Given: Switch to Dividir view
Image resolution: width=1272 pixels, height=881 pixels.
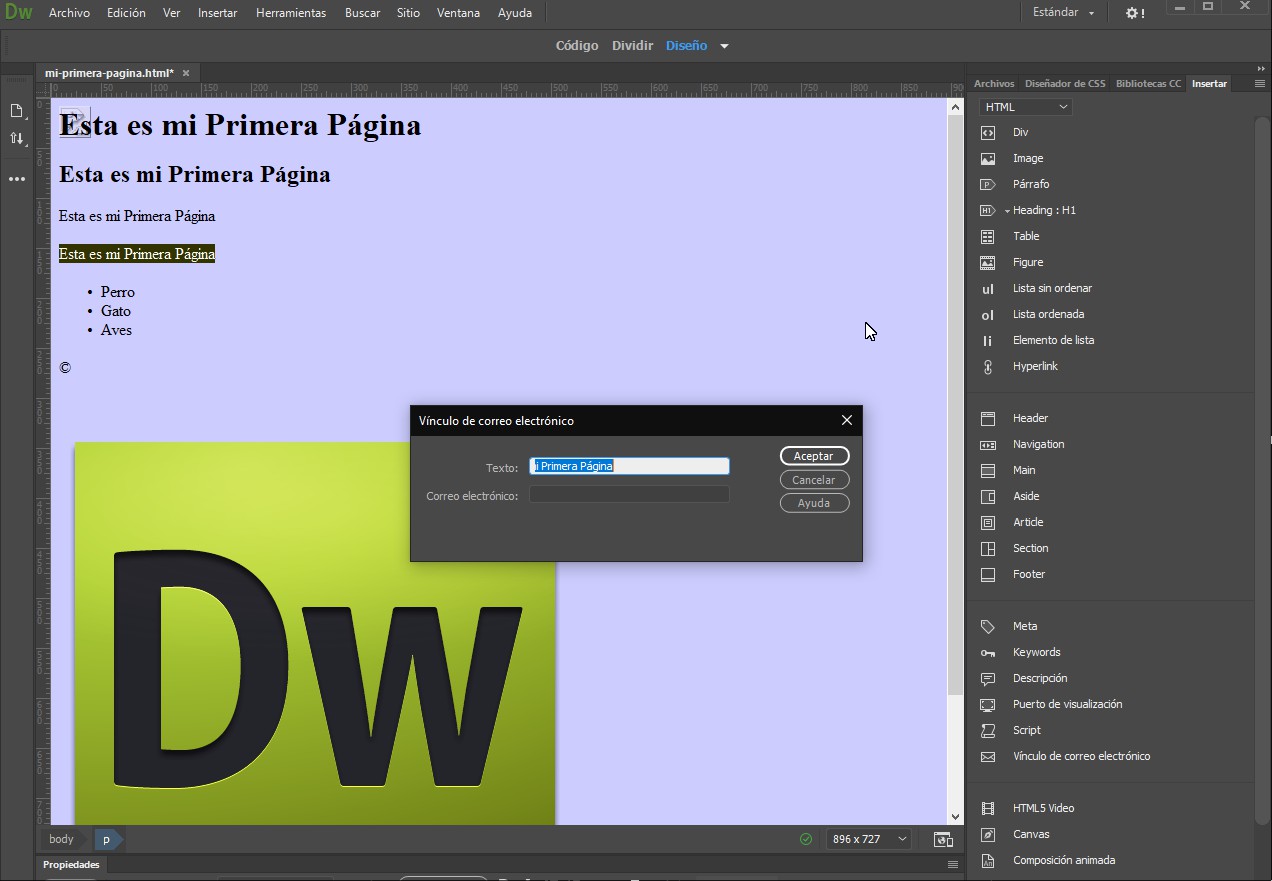Looking at the screenshot, I should tap(632, 46).
